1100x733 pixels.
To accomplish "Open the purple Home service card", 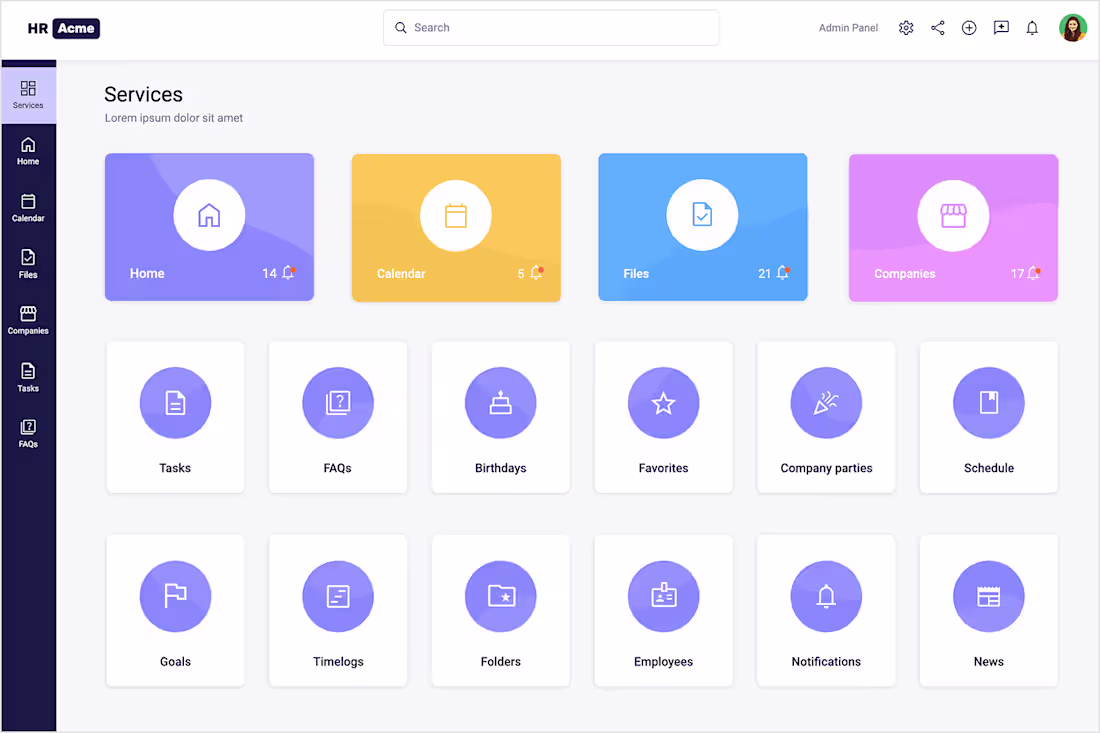I will coord(209,227).
